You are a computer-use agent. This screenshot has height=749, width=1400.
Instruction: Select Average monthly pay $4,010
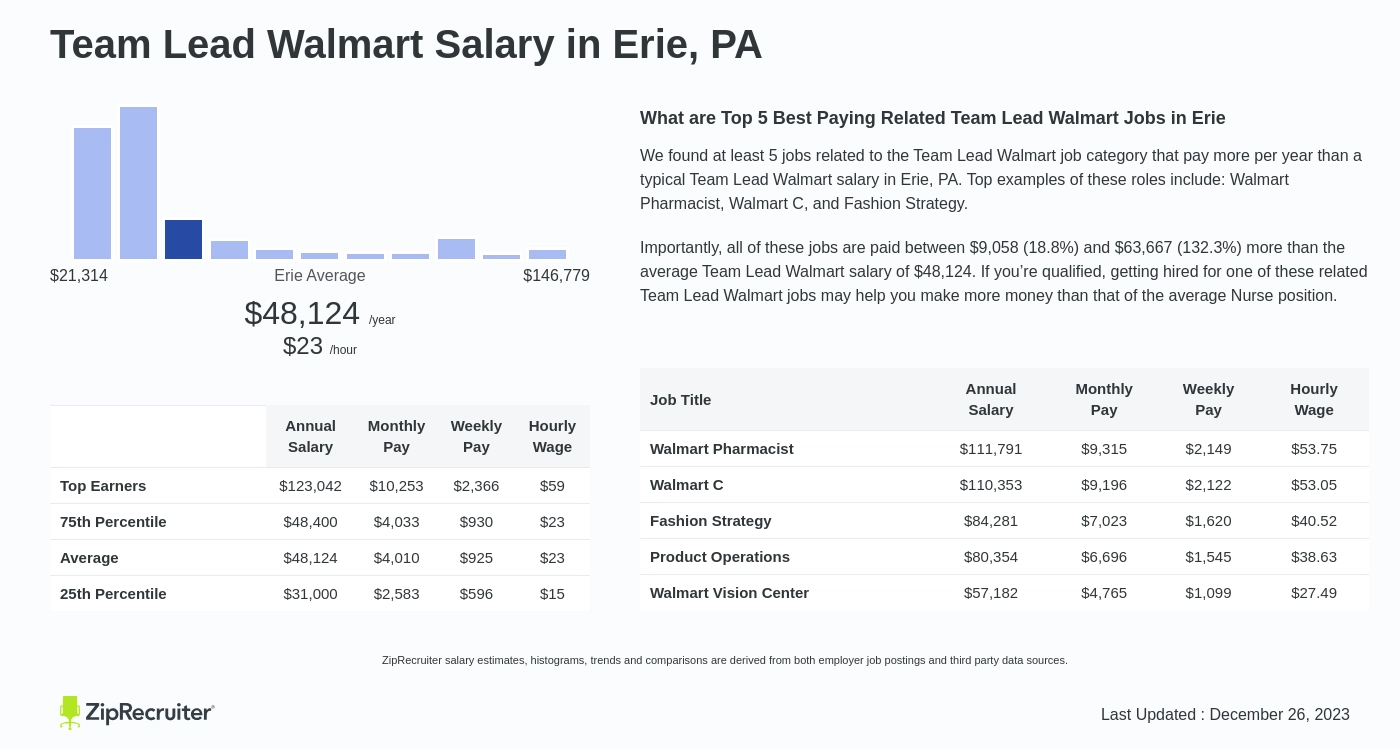(396, 557)
